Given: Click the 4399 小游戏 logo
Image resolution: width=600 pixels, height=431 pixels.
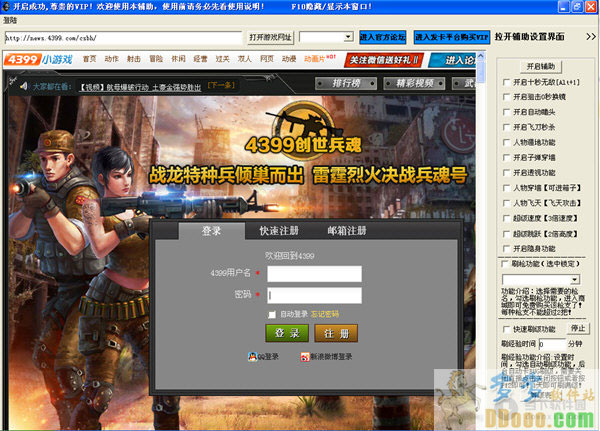Looking at the screenshot, I should pos(38,59).
